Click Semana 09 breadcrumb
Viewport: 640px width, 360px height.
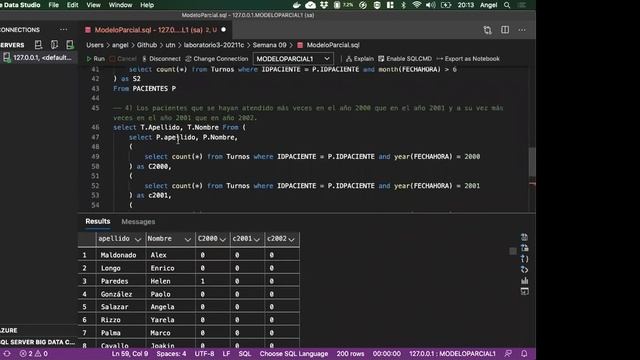[x=269, y=45]
